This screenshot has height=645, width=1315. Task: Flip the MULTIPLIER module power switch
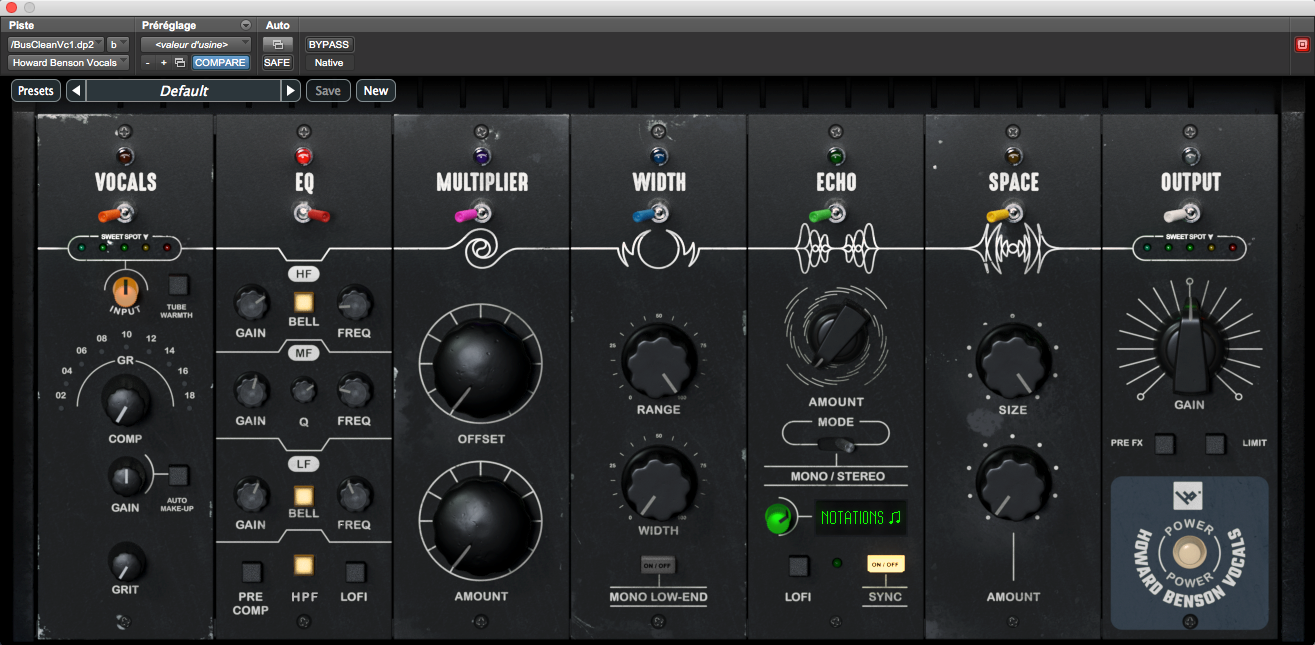point(480,213)
